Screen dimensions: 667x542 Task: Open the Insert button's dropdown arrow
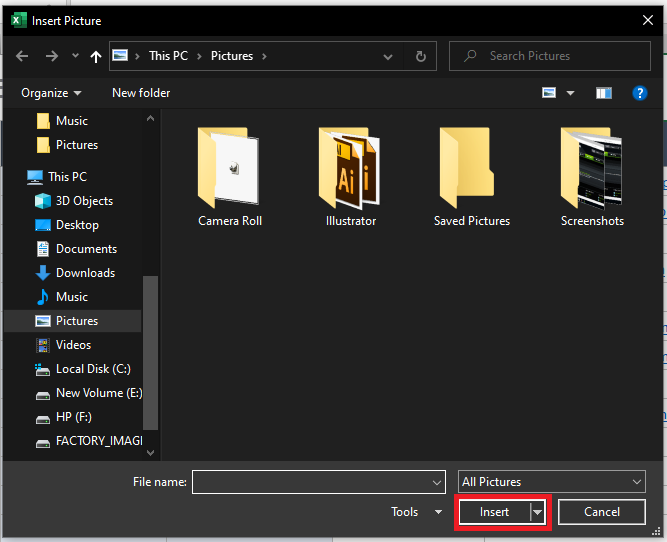[x=538, y=512]
